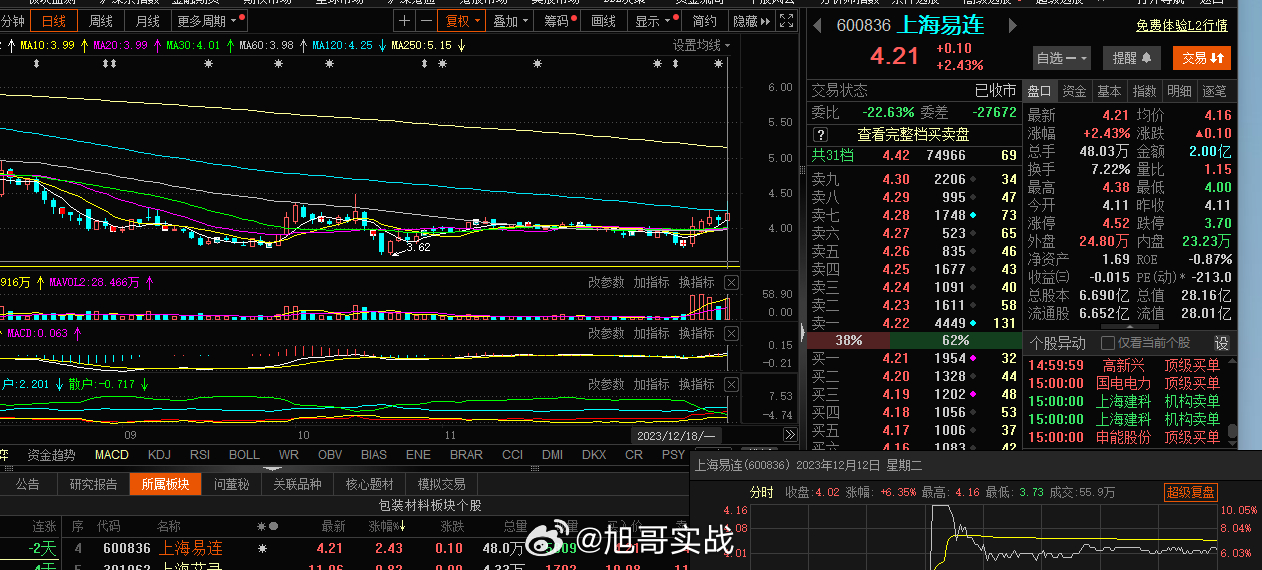Image resolution: width=1262 pixels, height=570 pixels.
Task: Expand the 更多周期 period dropdown
Action: point(207,21)
